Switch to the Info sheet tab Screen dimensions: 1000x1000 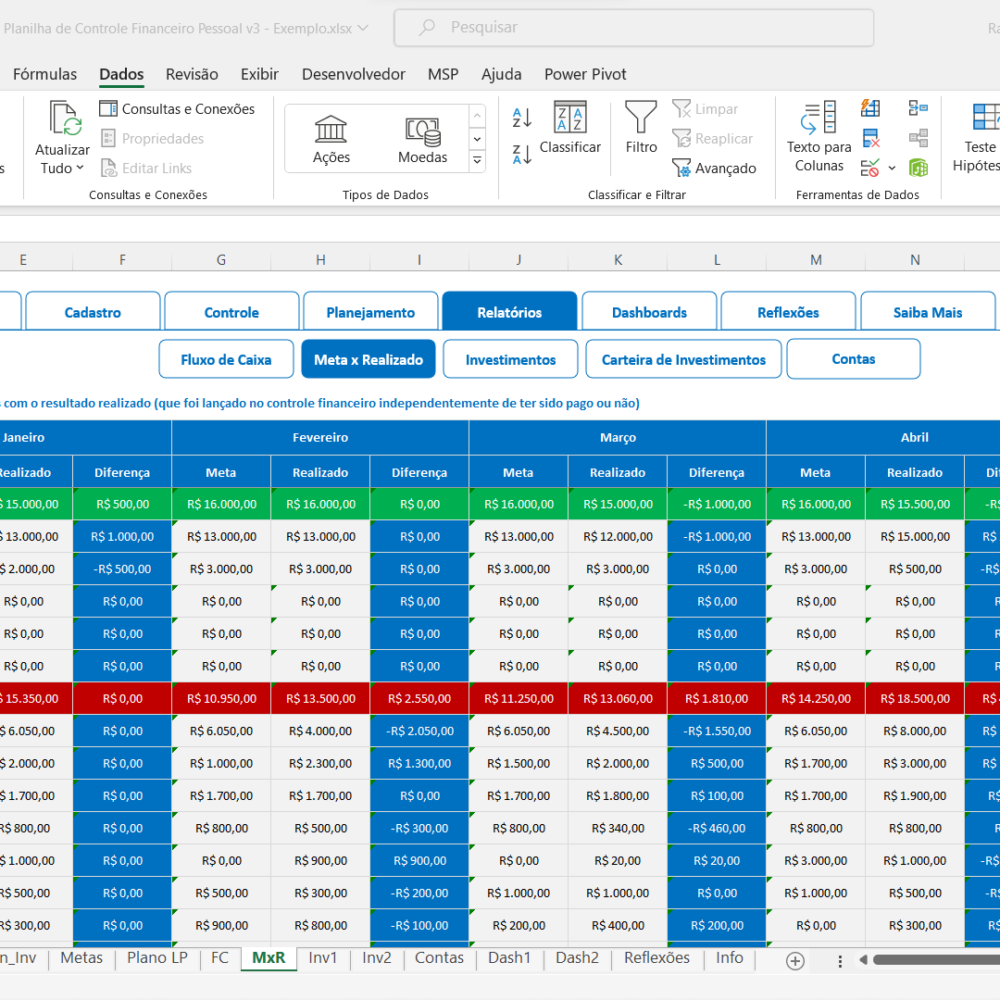[x=729, y=958]
